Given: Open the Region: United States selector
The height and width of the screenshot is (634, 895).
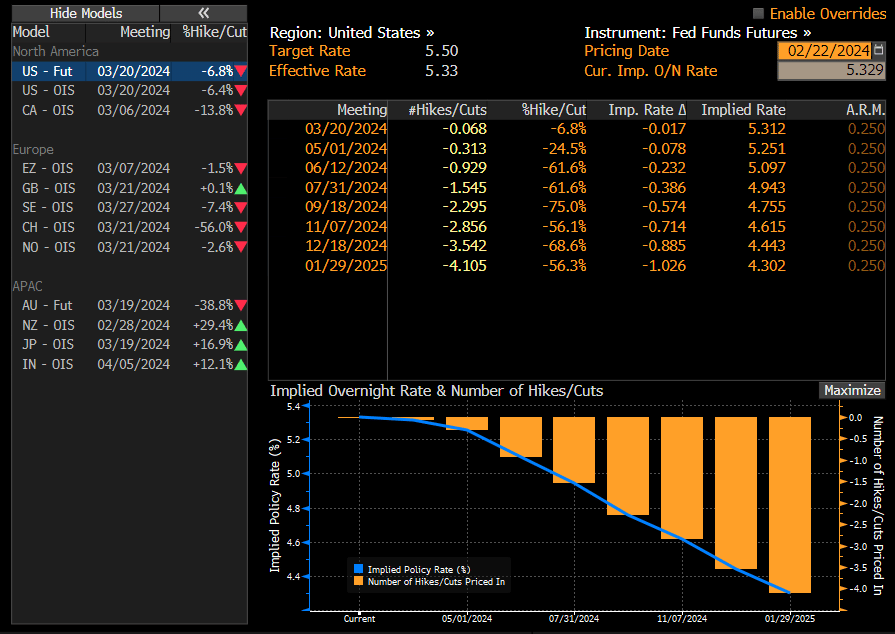Looking at the screenshot, I should 352,32.
